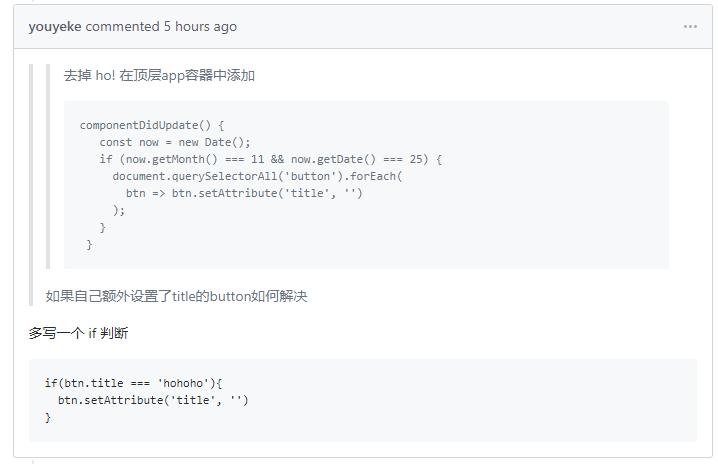718x464 pixels.
Task: Click the now.getMonth() === 11 condition line
Action: tap(271, 159)
